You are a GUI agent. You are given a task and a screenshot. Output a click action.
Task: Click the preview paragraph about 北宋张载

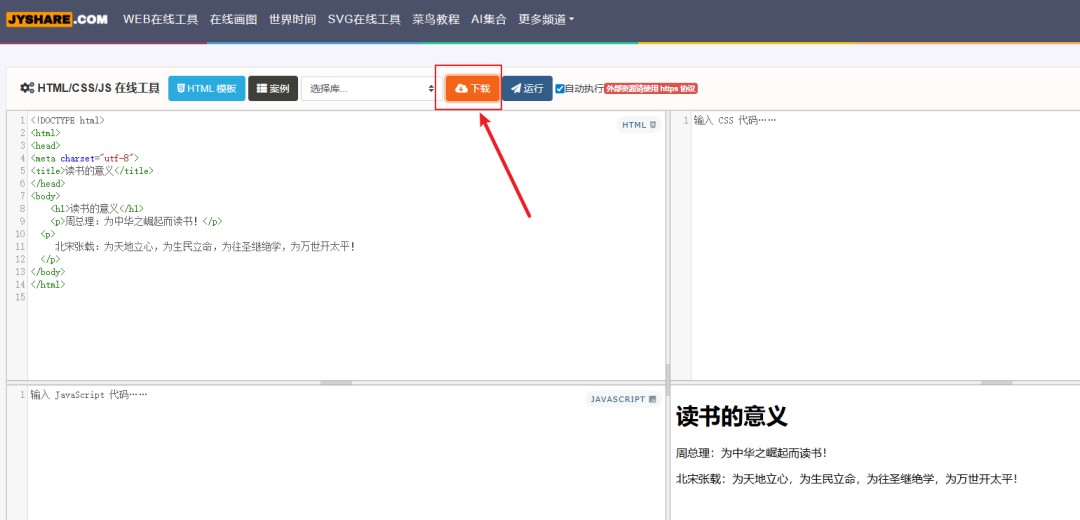point(847,479)
